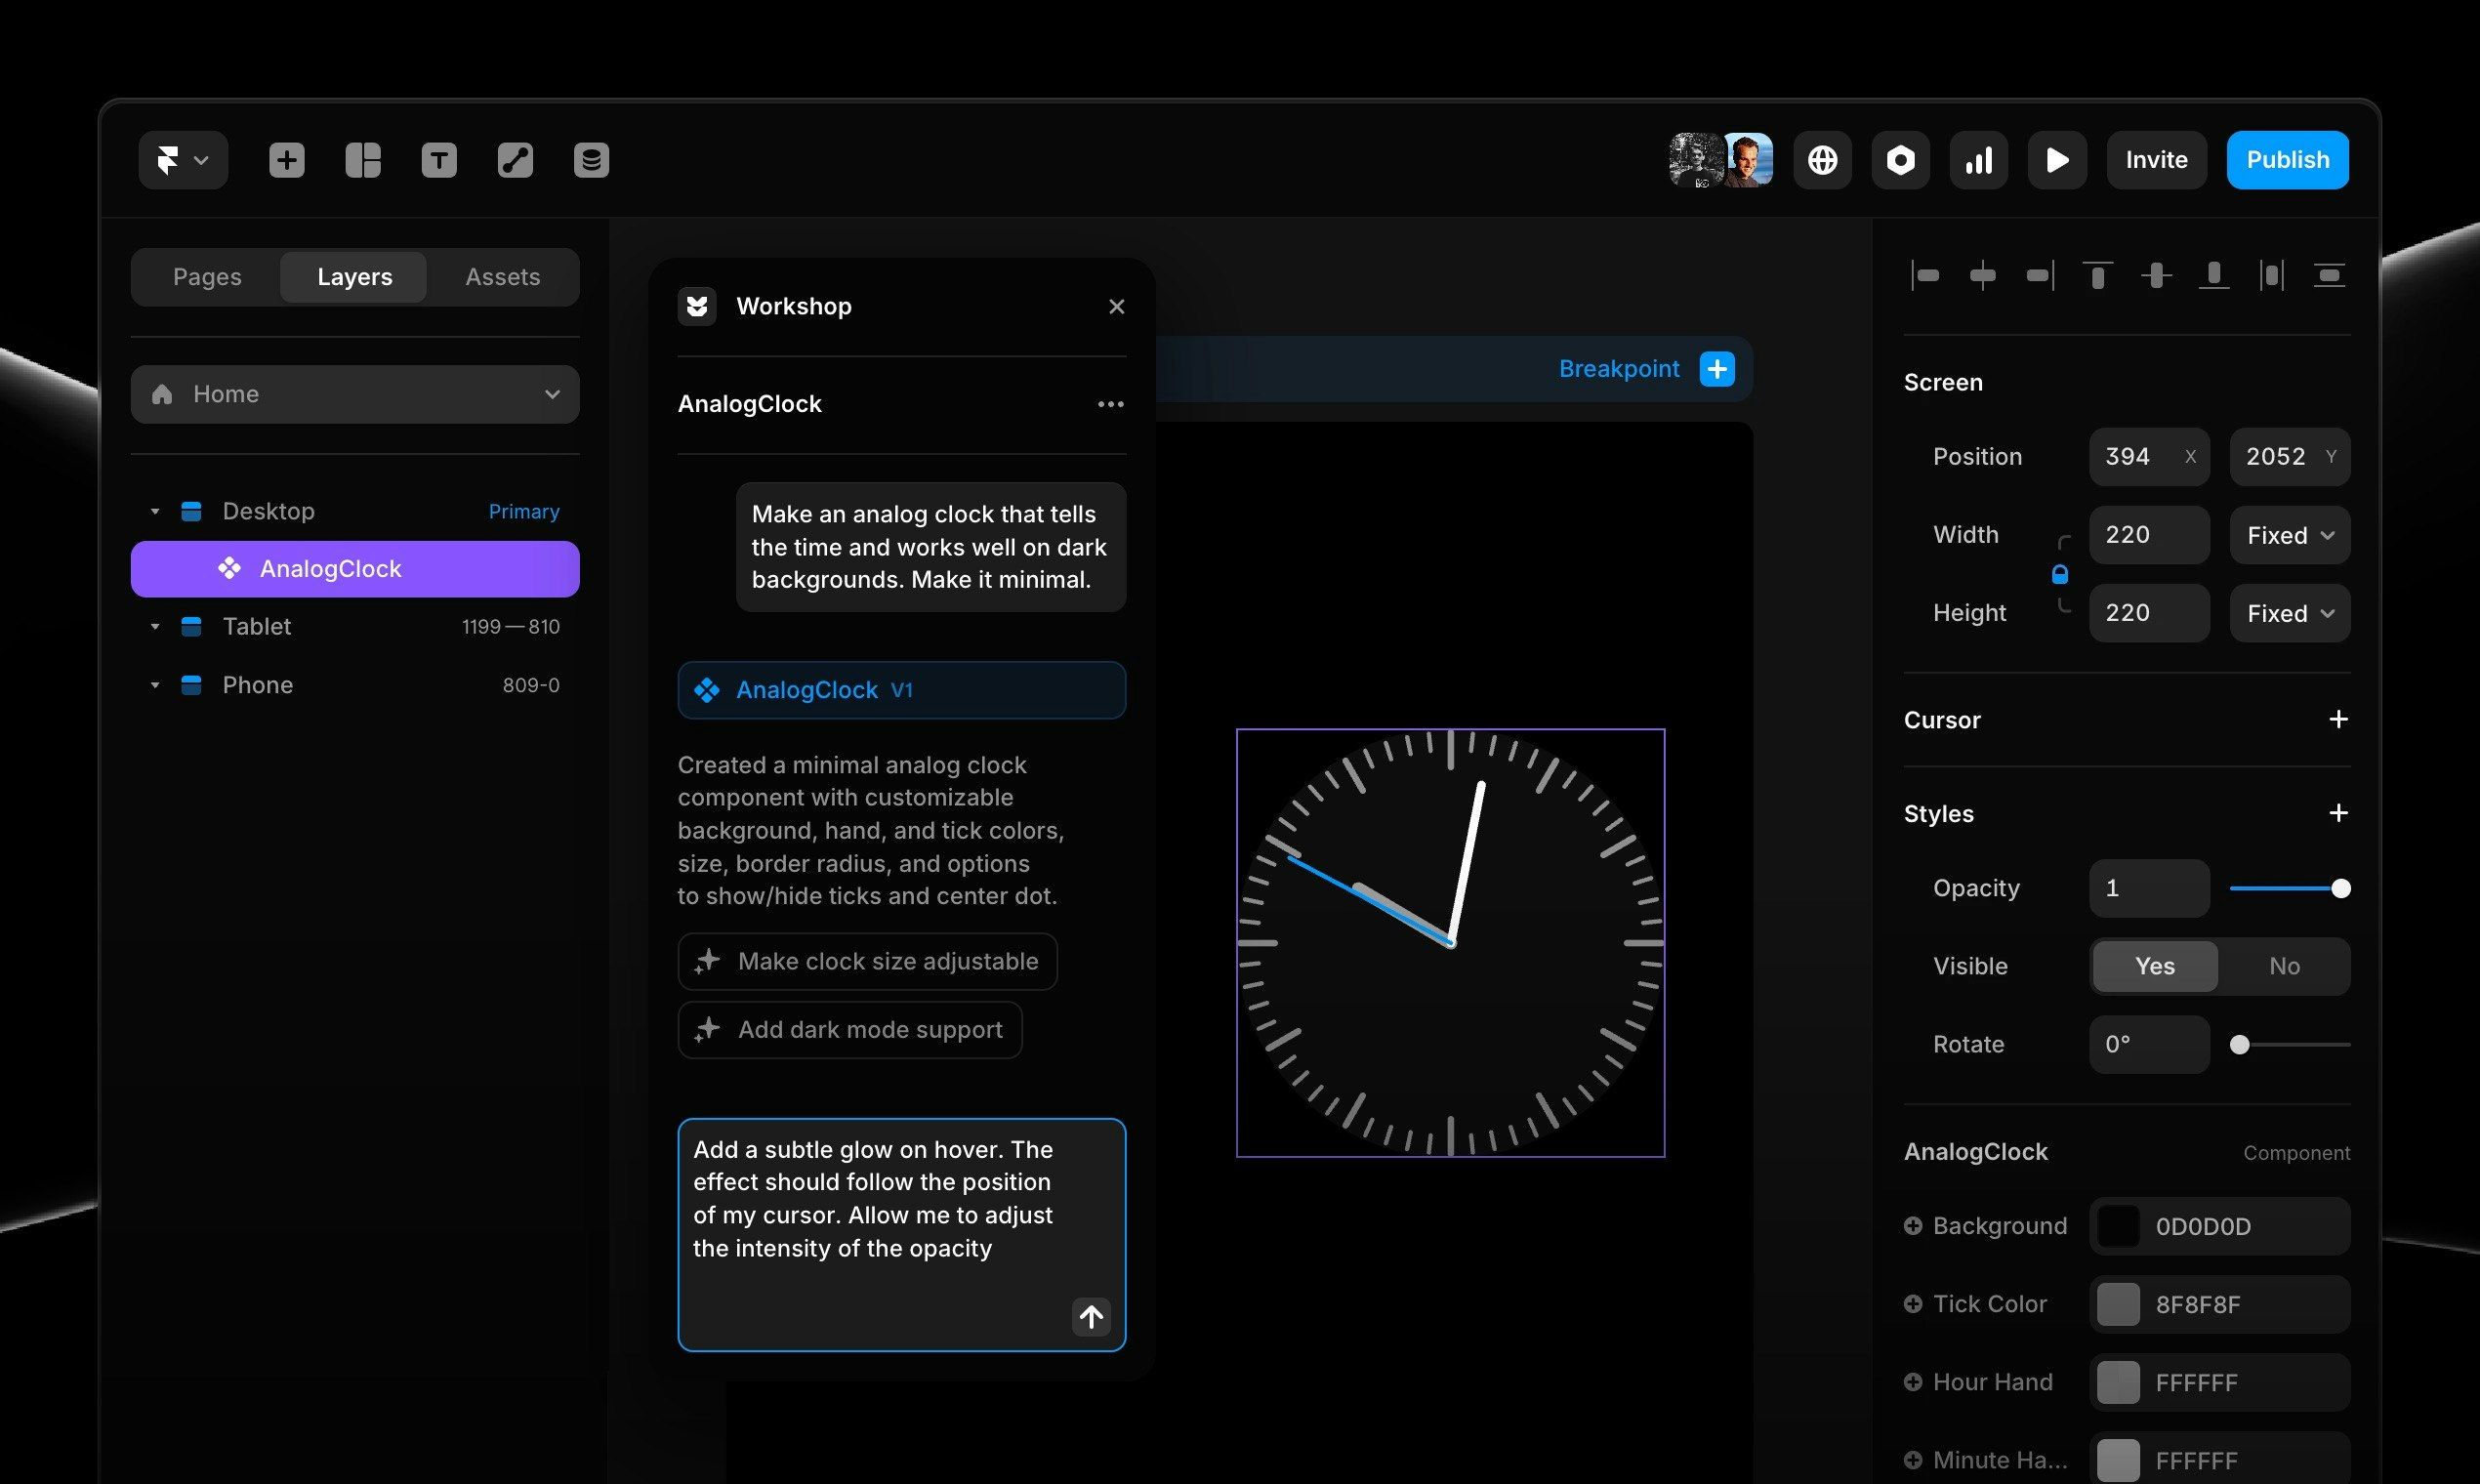This screenshot has width=2480, height=1484.
Task: Open AnalogClock three-dot options menu
Action: coord(1110,404)
